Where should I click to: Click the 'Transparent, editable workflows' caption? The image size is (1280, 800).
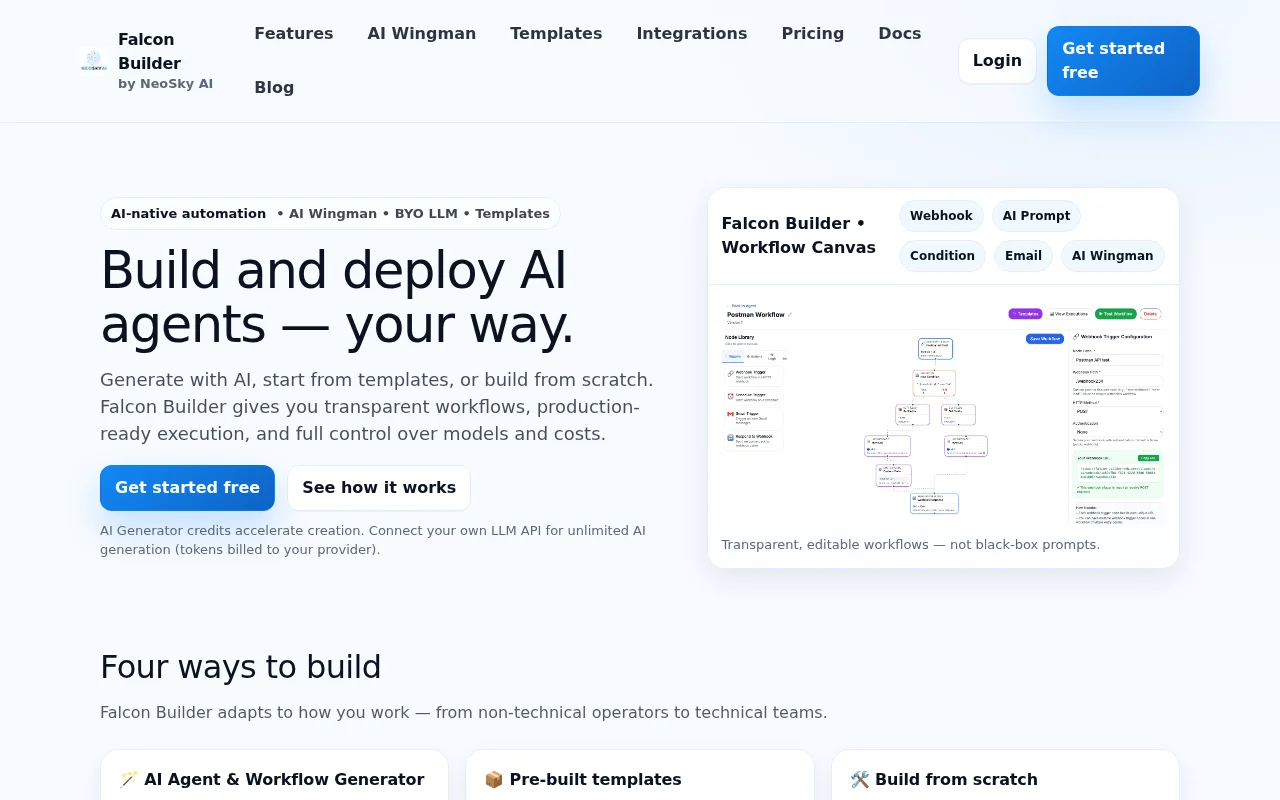click(910, 545)
